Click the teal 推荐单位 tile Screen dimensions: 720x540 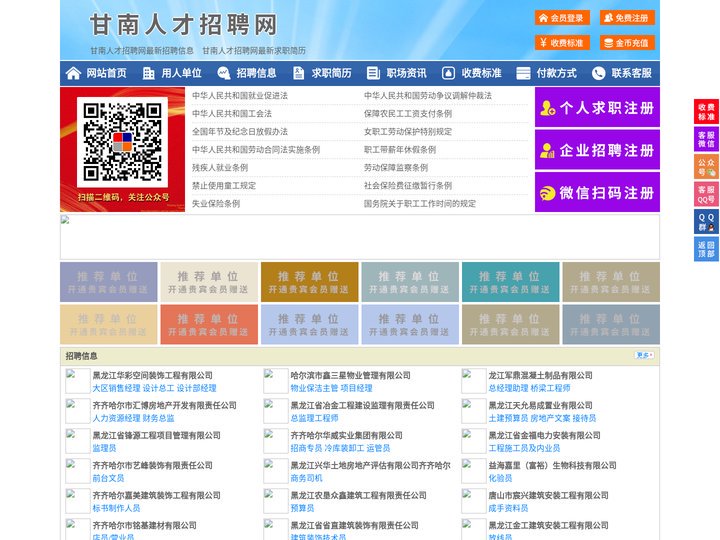coord(511,282)
